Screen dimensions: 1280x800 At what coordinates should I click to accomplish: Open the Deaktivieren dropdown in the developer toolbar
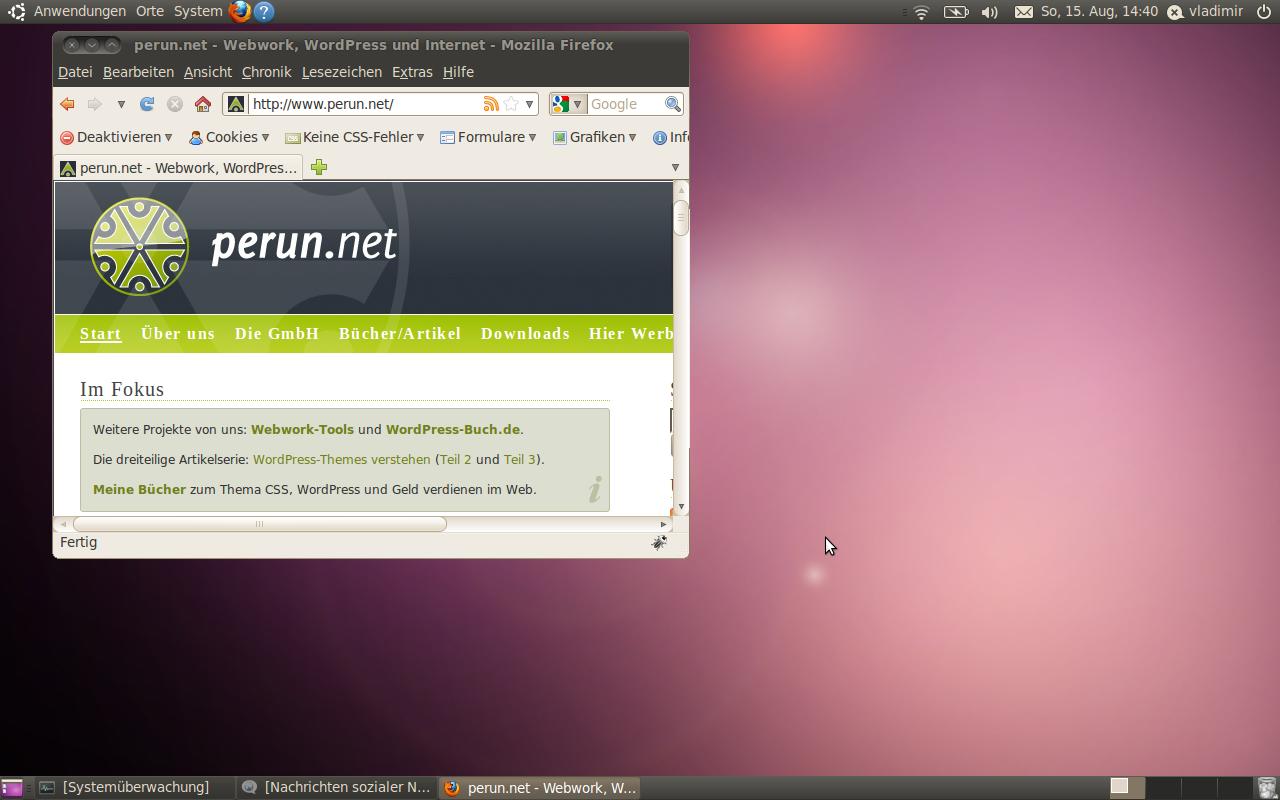click(x=116, y=137)
